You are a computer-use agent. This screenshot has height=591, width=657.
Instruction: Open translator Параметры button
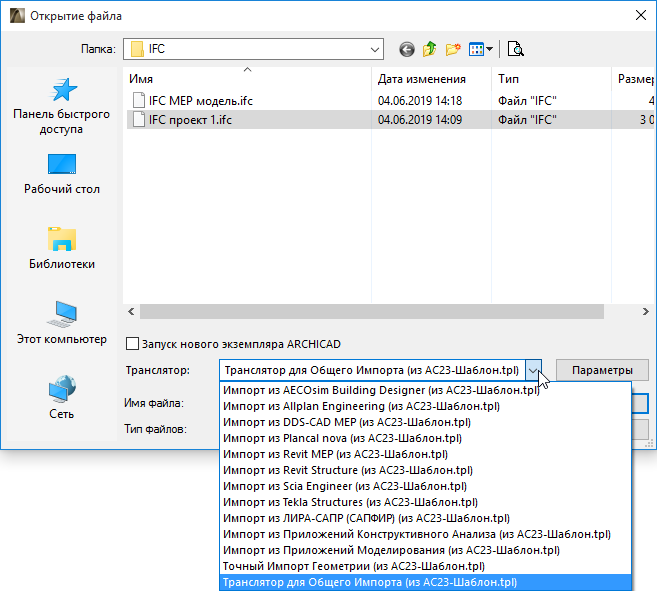click(x=602, y=371)
